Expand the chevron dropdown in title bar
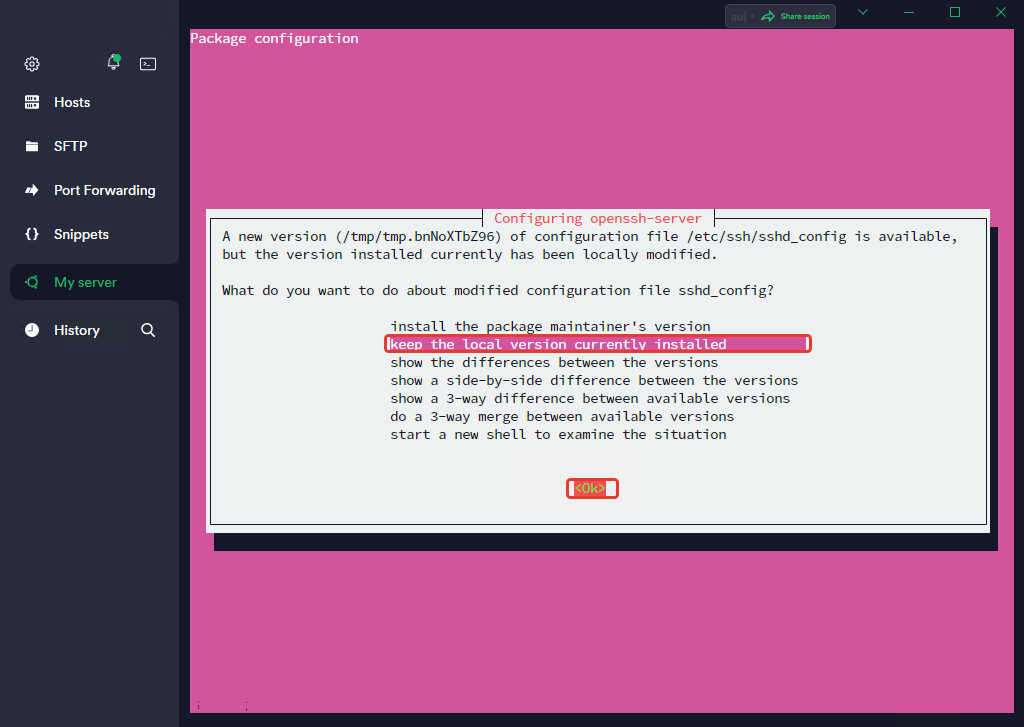This screenshot has height=727, width=1024. click(x=863, y=12)
